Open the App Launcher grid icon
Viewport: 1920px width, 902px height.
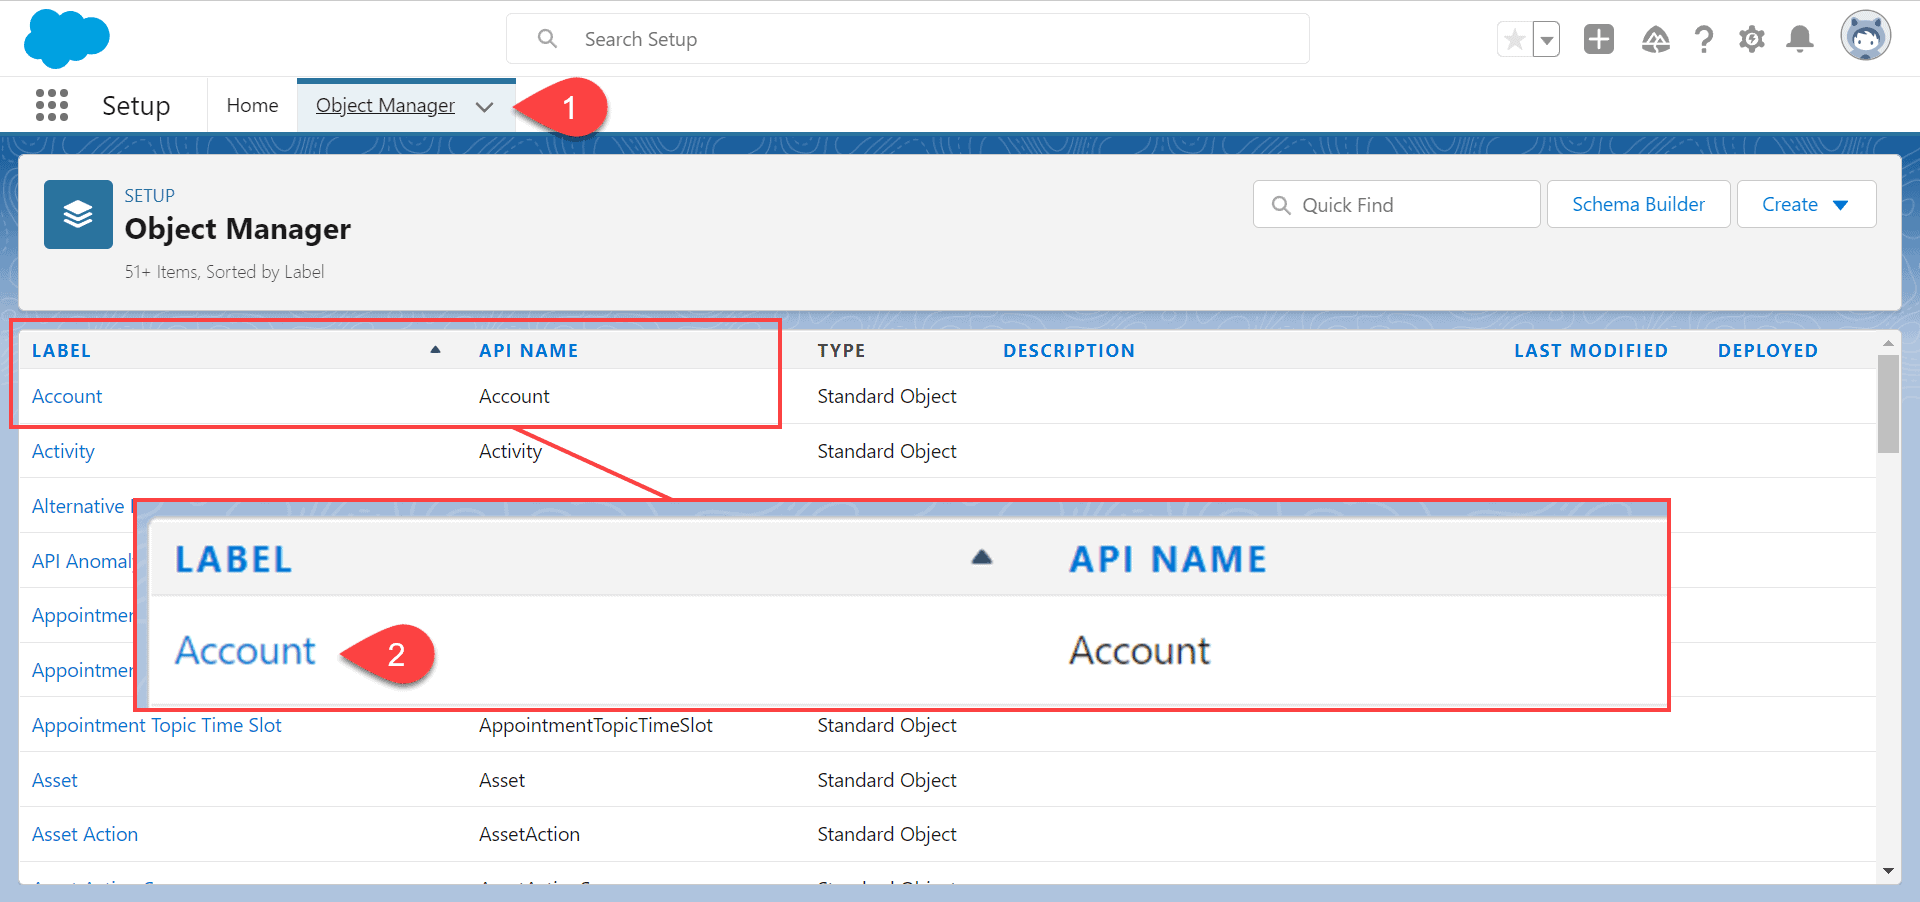point(51,105)
